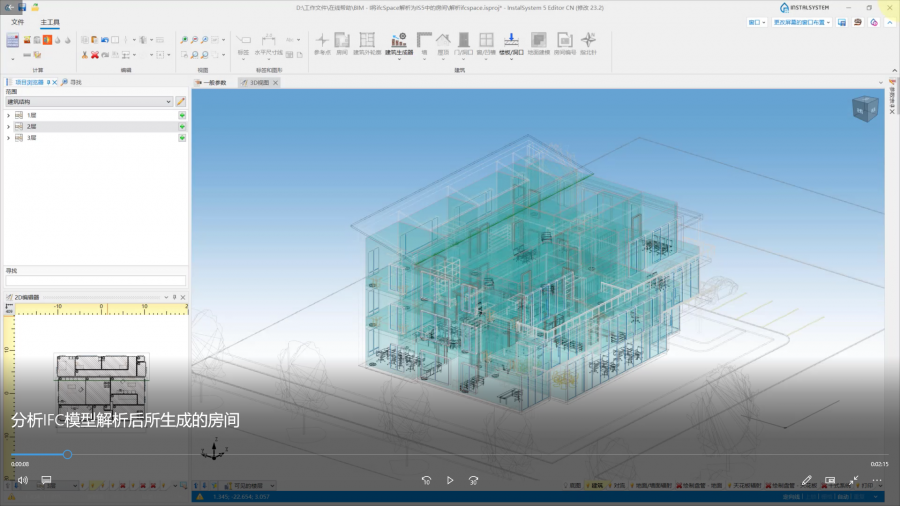The height and width of the screenshot is (506, 900).
Task: Expand the 1层 tree node
Action: (x=8, y=116)
